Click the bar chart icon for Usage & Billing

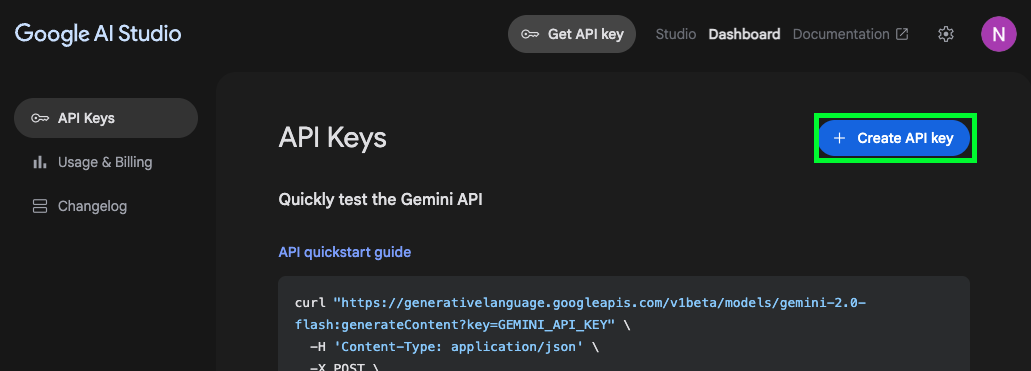pos(39,162)
